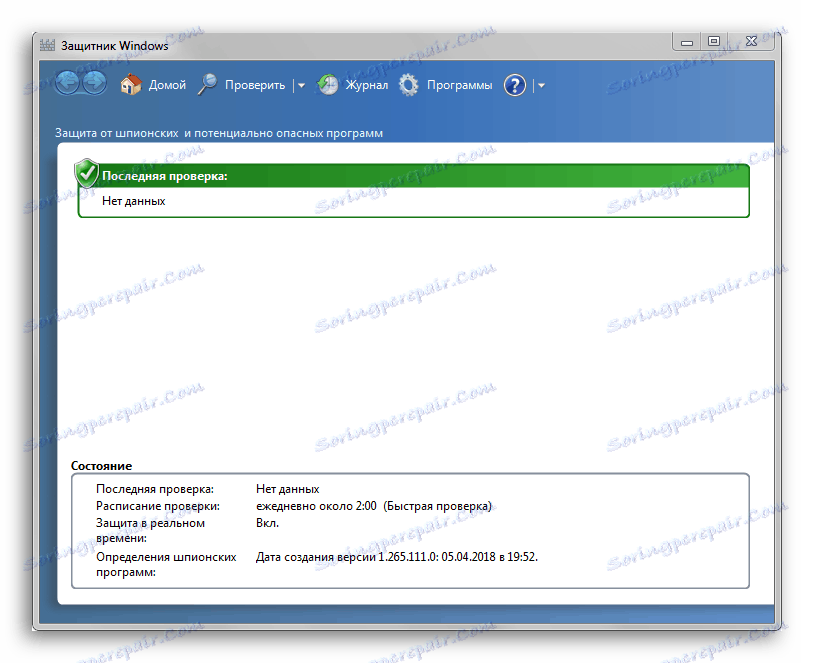Click the 'Защитник Windows' window title text

point(115,46)
